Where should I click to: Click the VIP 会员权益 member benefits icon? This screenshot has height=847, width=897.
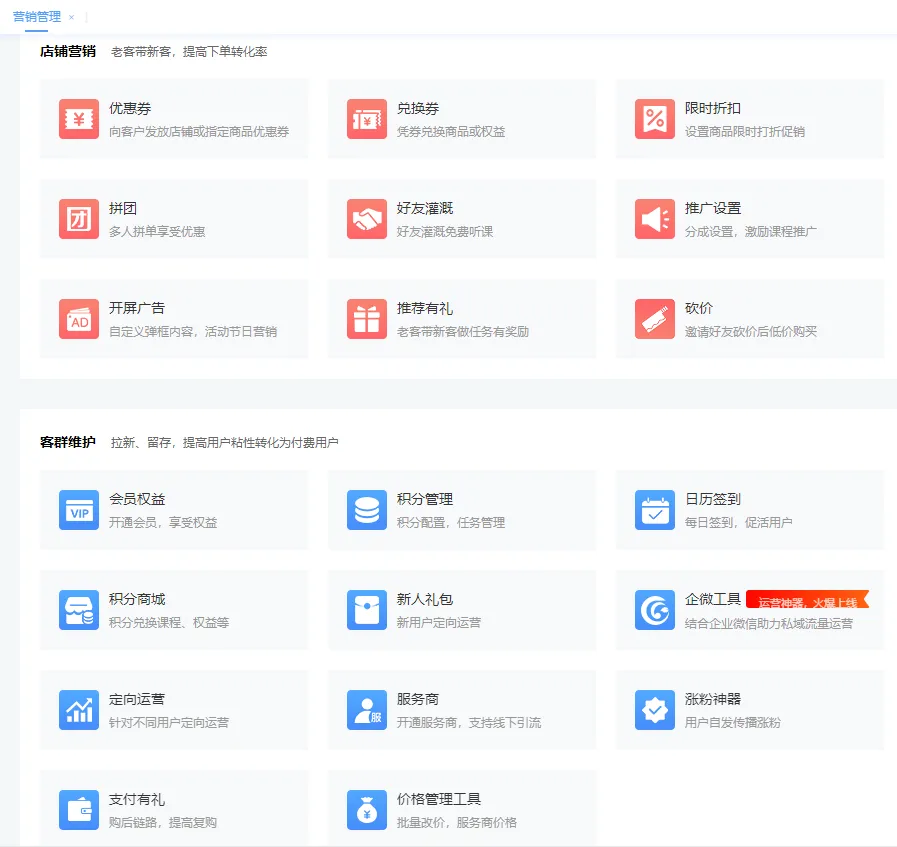79,510
